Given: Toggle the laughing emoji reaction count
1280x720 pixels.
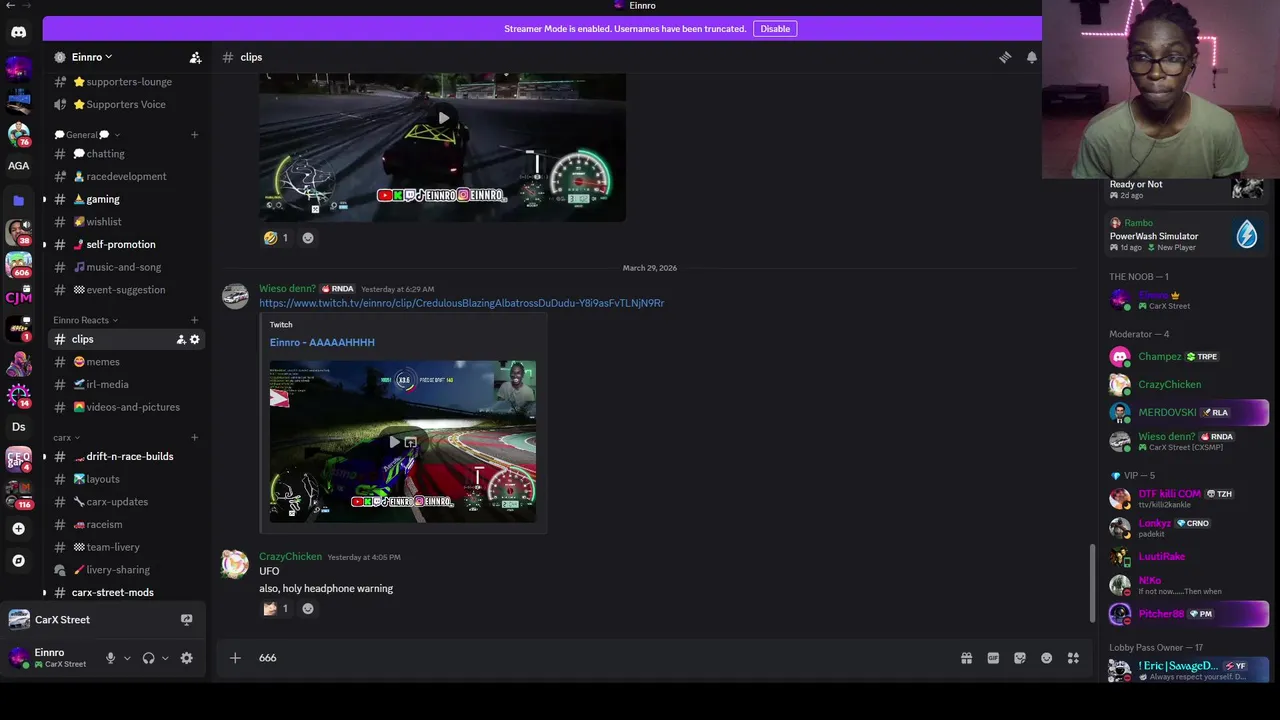Looking at the screenshot, I should point(276,238).
